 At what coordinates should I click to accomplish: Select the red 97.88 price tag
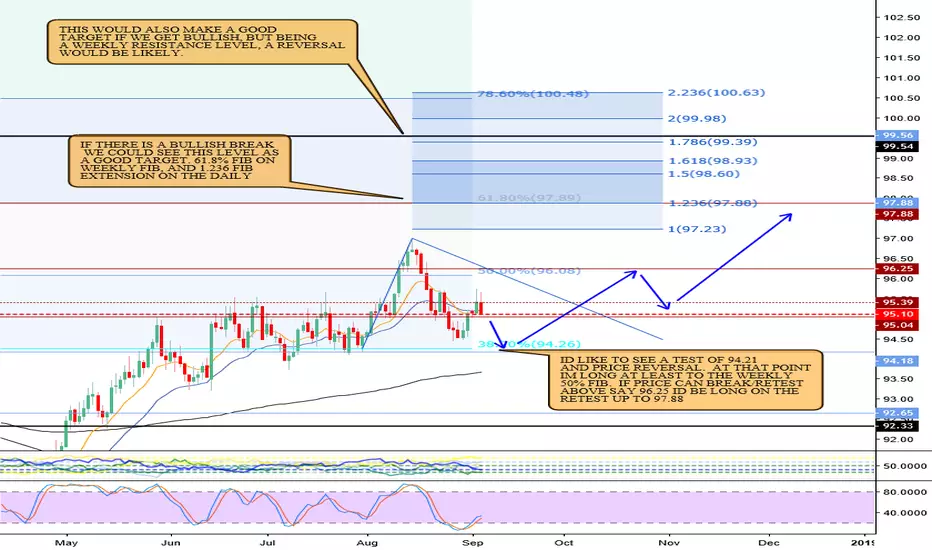click(x=897, y=214)
